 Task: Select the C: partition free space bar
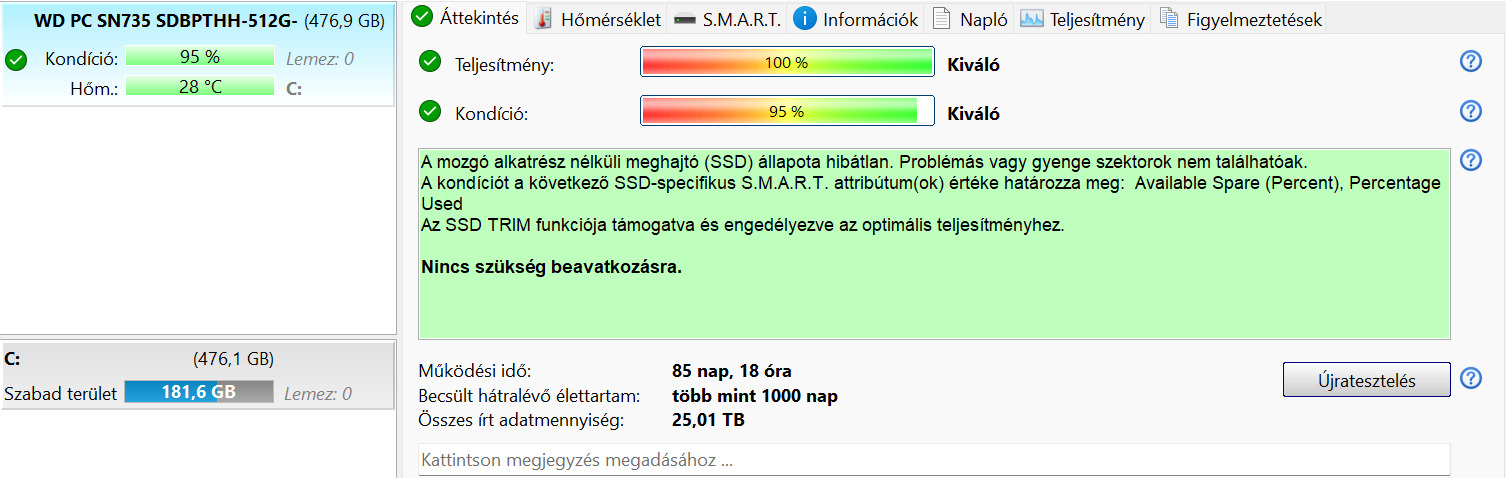tap(198, 393)
